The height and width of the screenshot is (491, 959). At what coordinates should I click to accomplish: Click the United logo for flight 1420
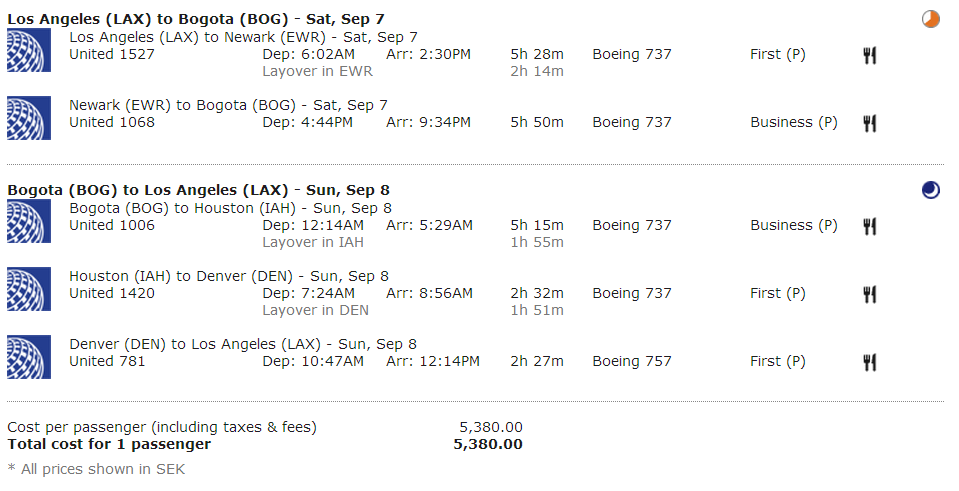[x=28, y=289]
